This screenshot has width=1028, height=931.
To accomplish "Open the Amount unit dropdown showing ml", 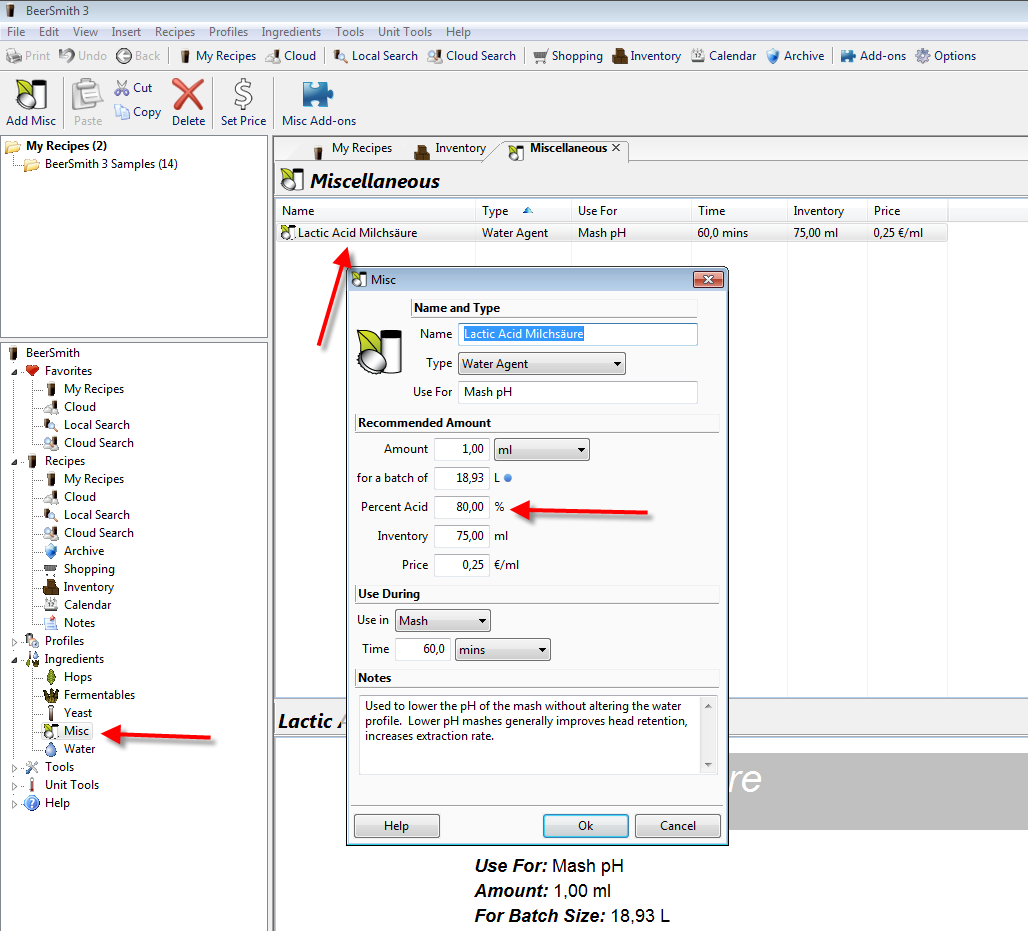I will pyautogui.click(x=541, y=450).
